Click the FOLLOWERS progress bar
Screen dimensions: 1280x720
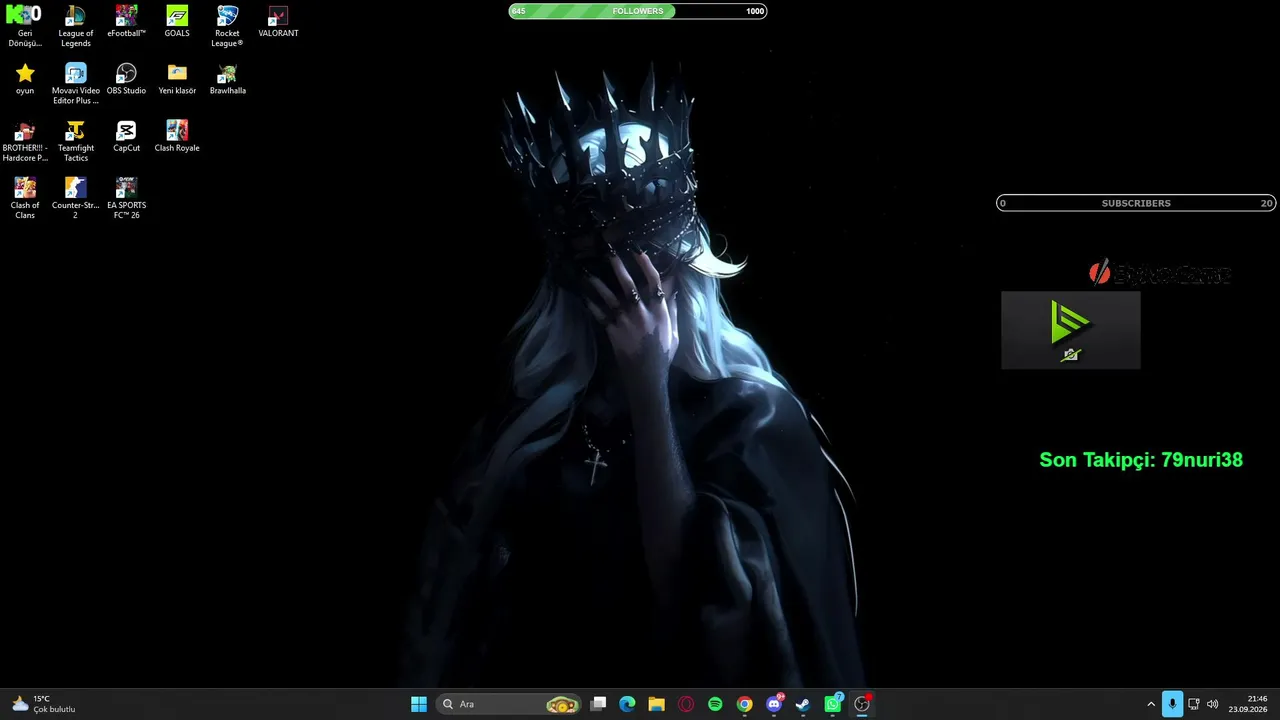pyautogui.click(x=638, y=11)
